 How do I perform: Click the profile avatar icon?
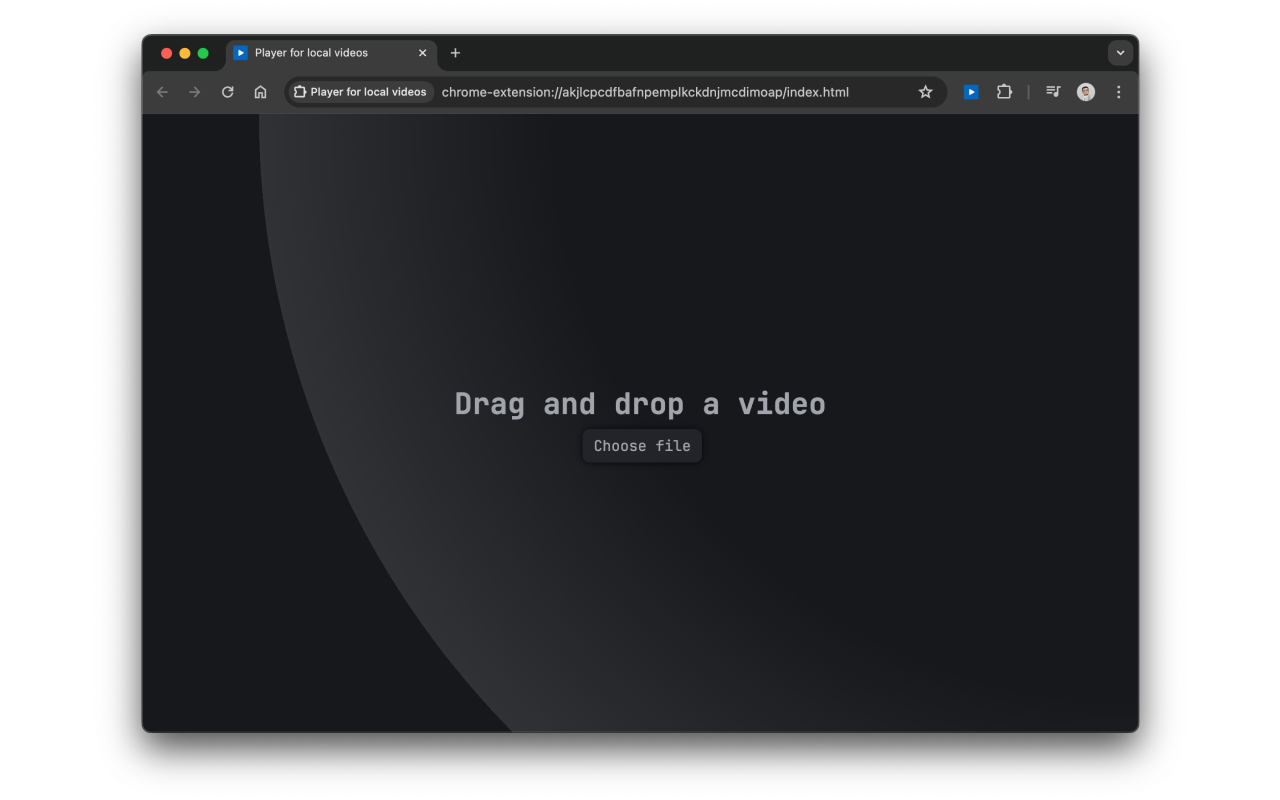pyautogui.click(x=1085, y=91)
